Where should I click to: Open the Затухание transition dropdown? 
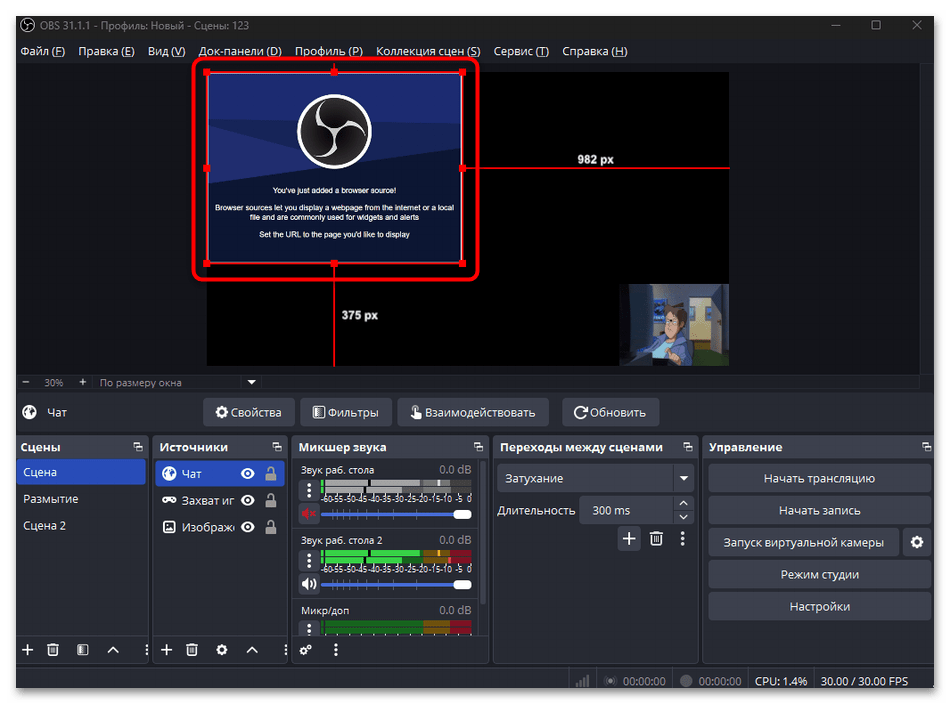click(x=595, y=479)
